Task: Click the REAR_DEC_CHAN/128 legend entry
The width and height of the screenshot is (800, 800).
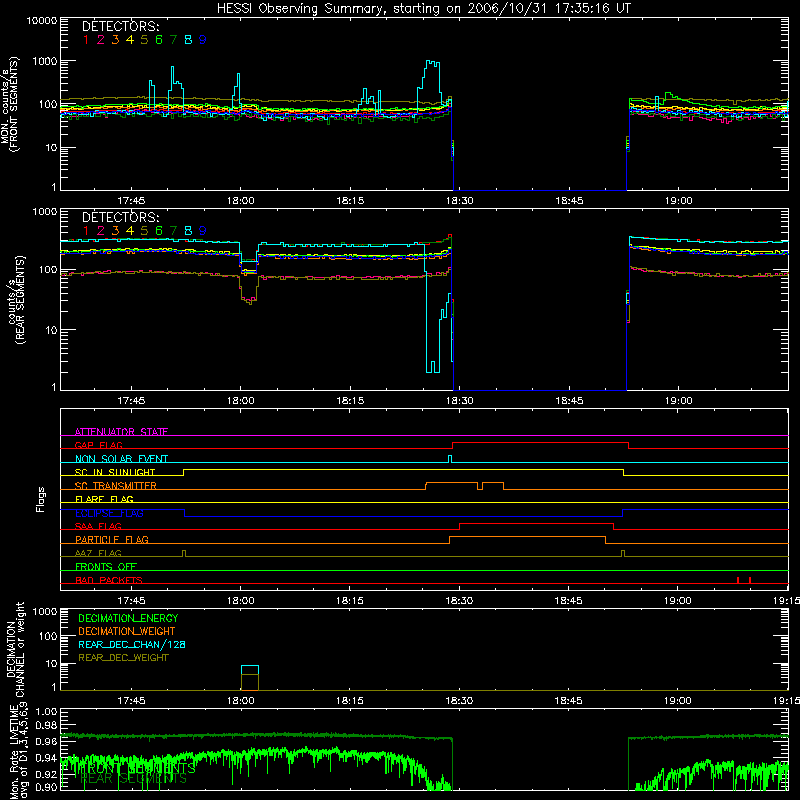Action: tap(132, 644)
